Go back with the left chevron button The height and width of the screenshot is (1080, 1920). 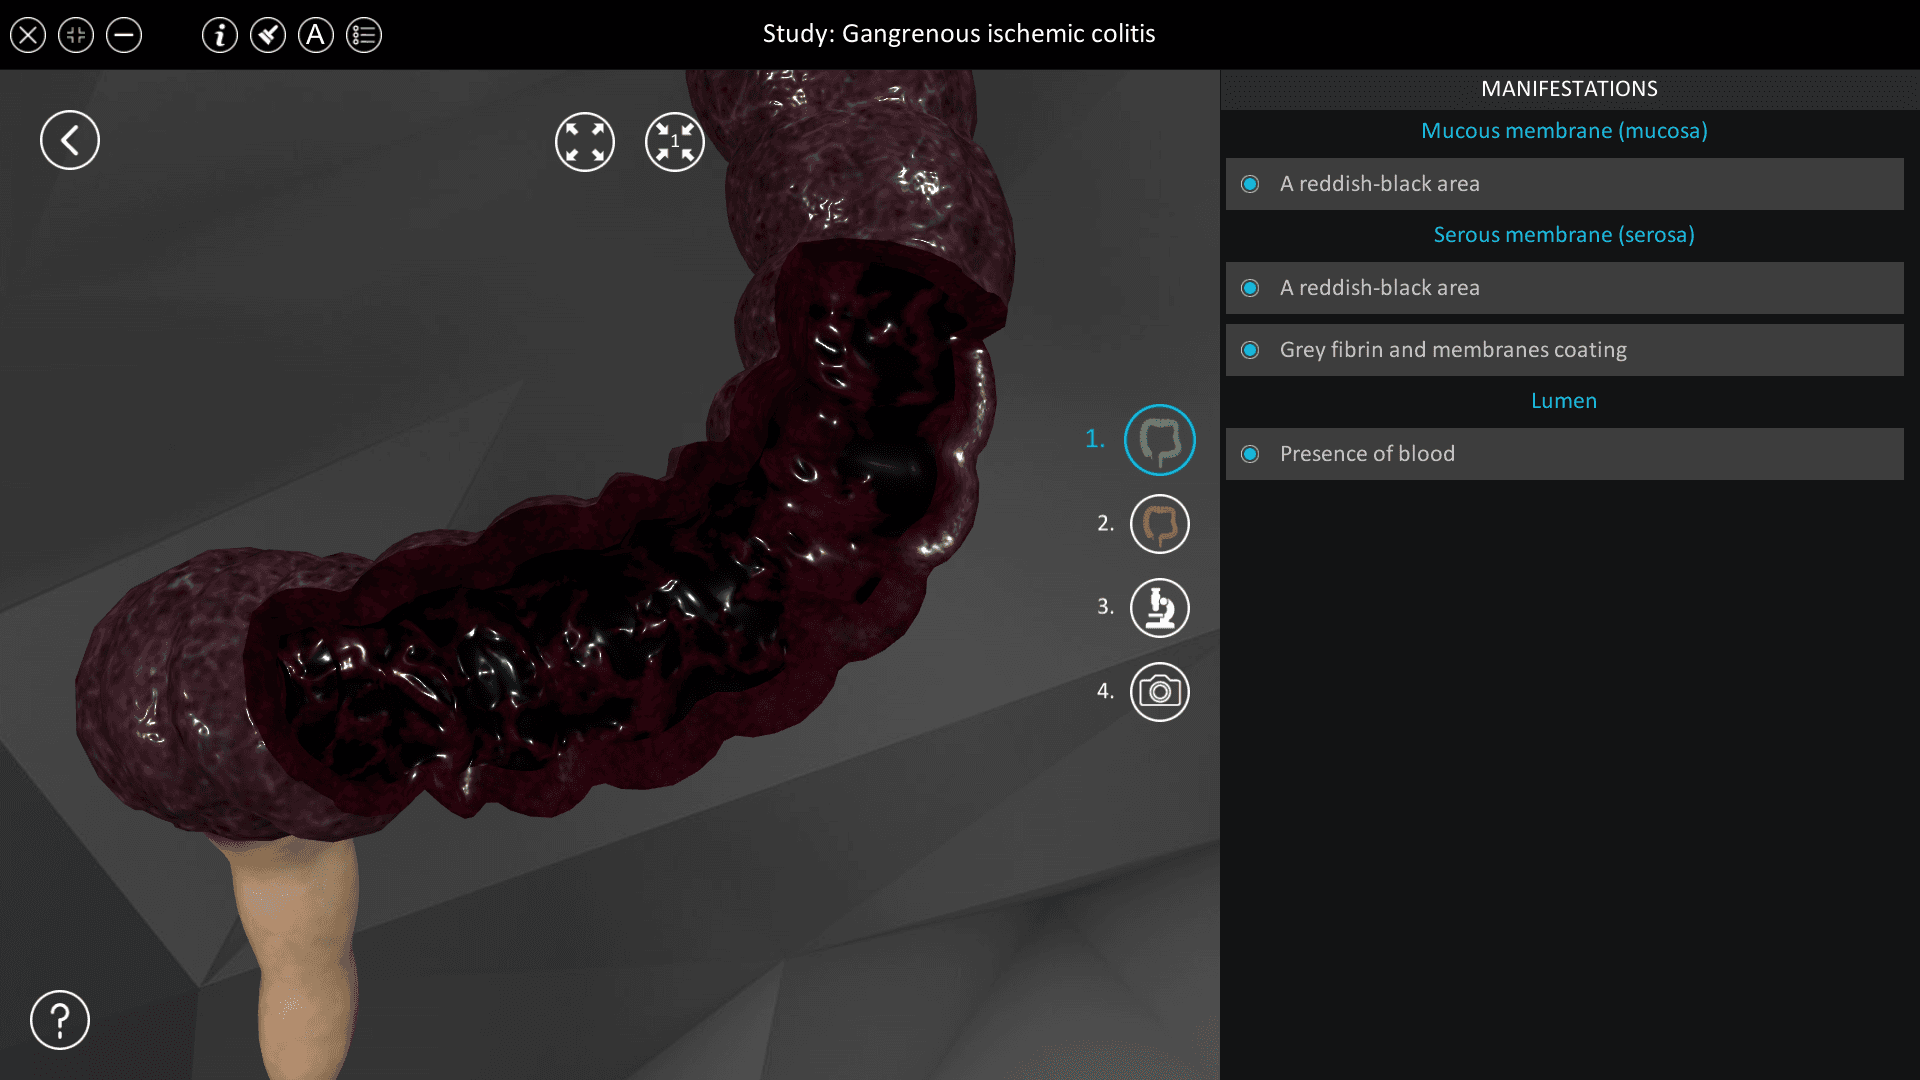[x=70, y=140]
